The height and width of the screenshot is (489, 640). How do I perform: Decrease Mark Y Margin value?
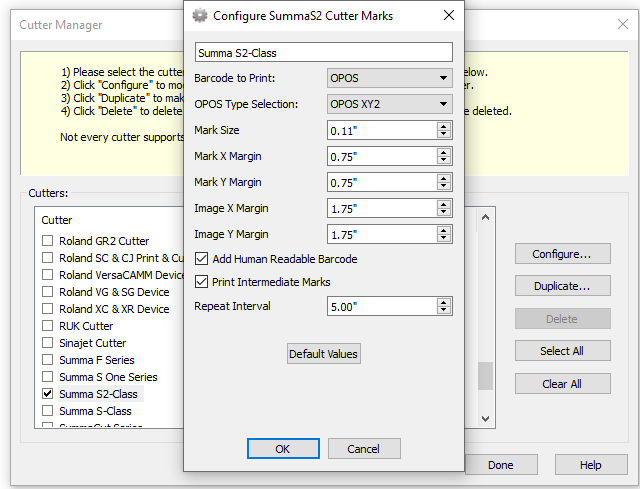(x=443, y=187)
